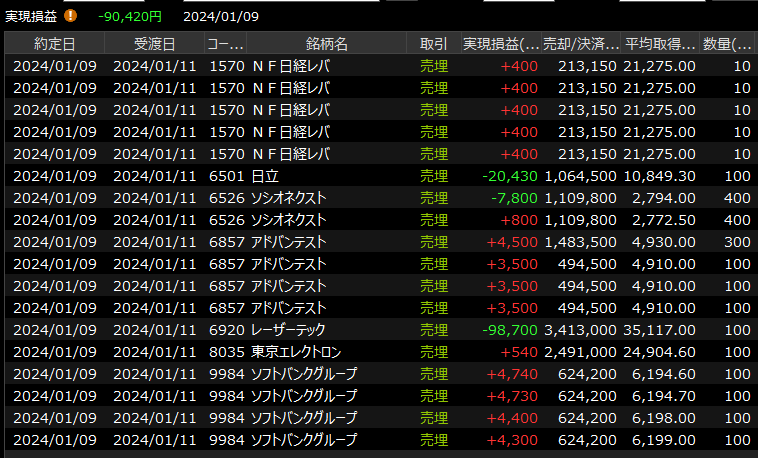Click the orange warning icon beside 実現損益

point(70,16)
